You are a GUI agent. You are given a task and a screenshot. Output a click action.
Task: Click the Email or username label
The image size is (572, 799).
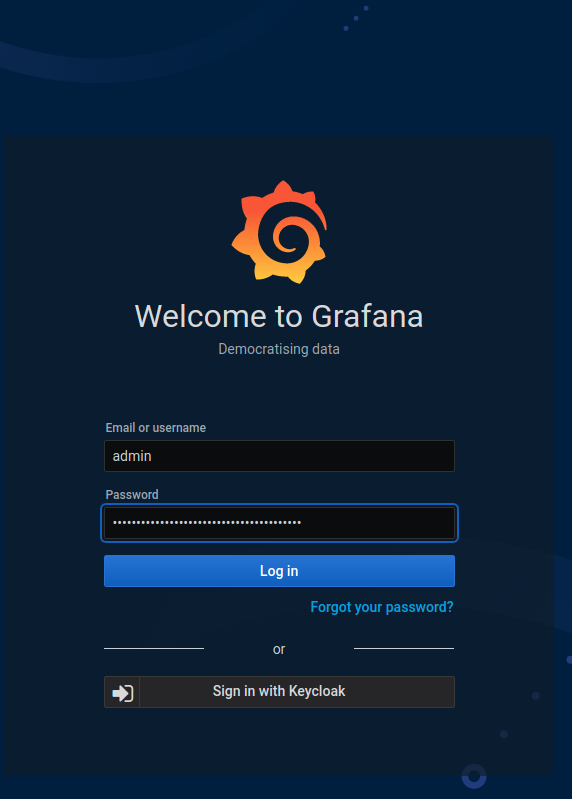[155, 428]
